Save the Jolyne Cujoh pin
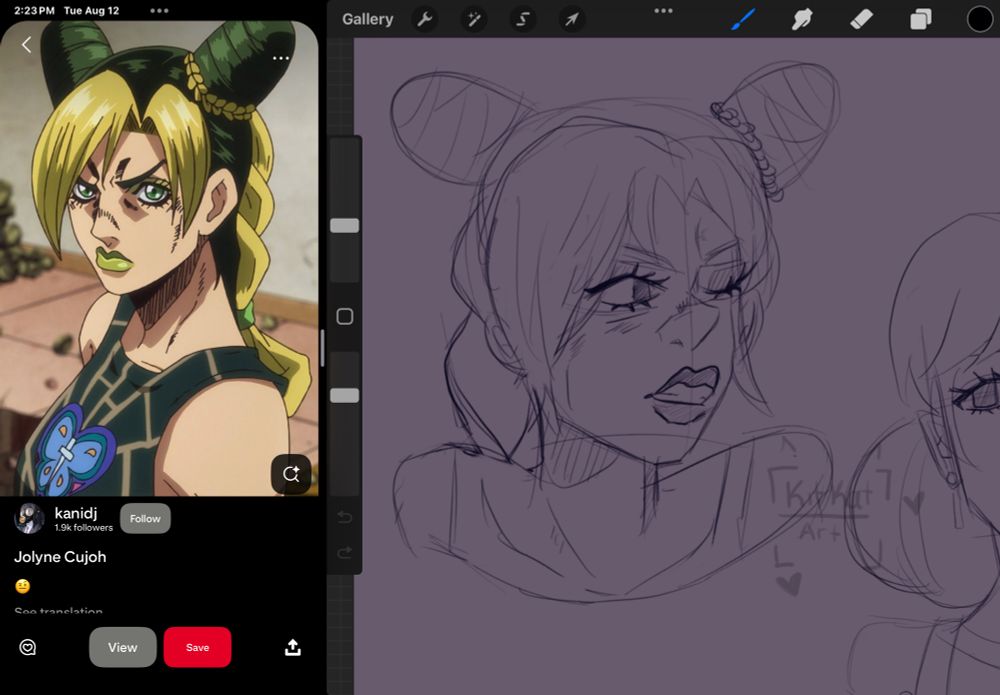Screen dimensions: 1000x695 coord(198,647)
